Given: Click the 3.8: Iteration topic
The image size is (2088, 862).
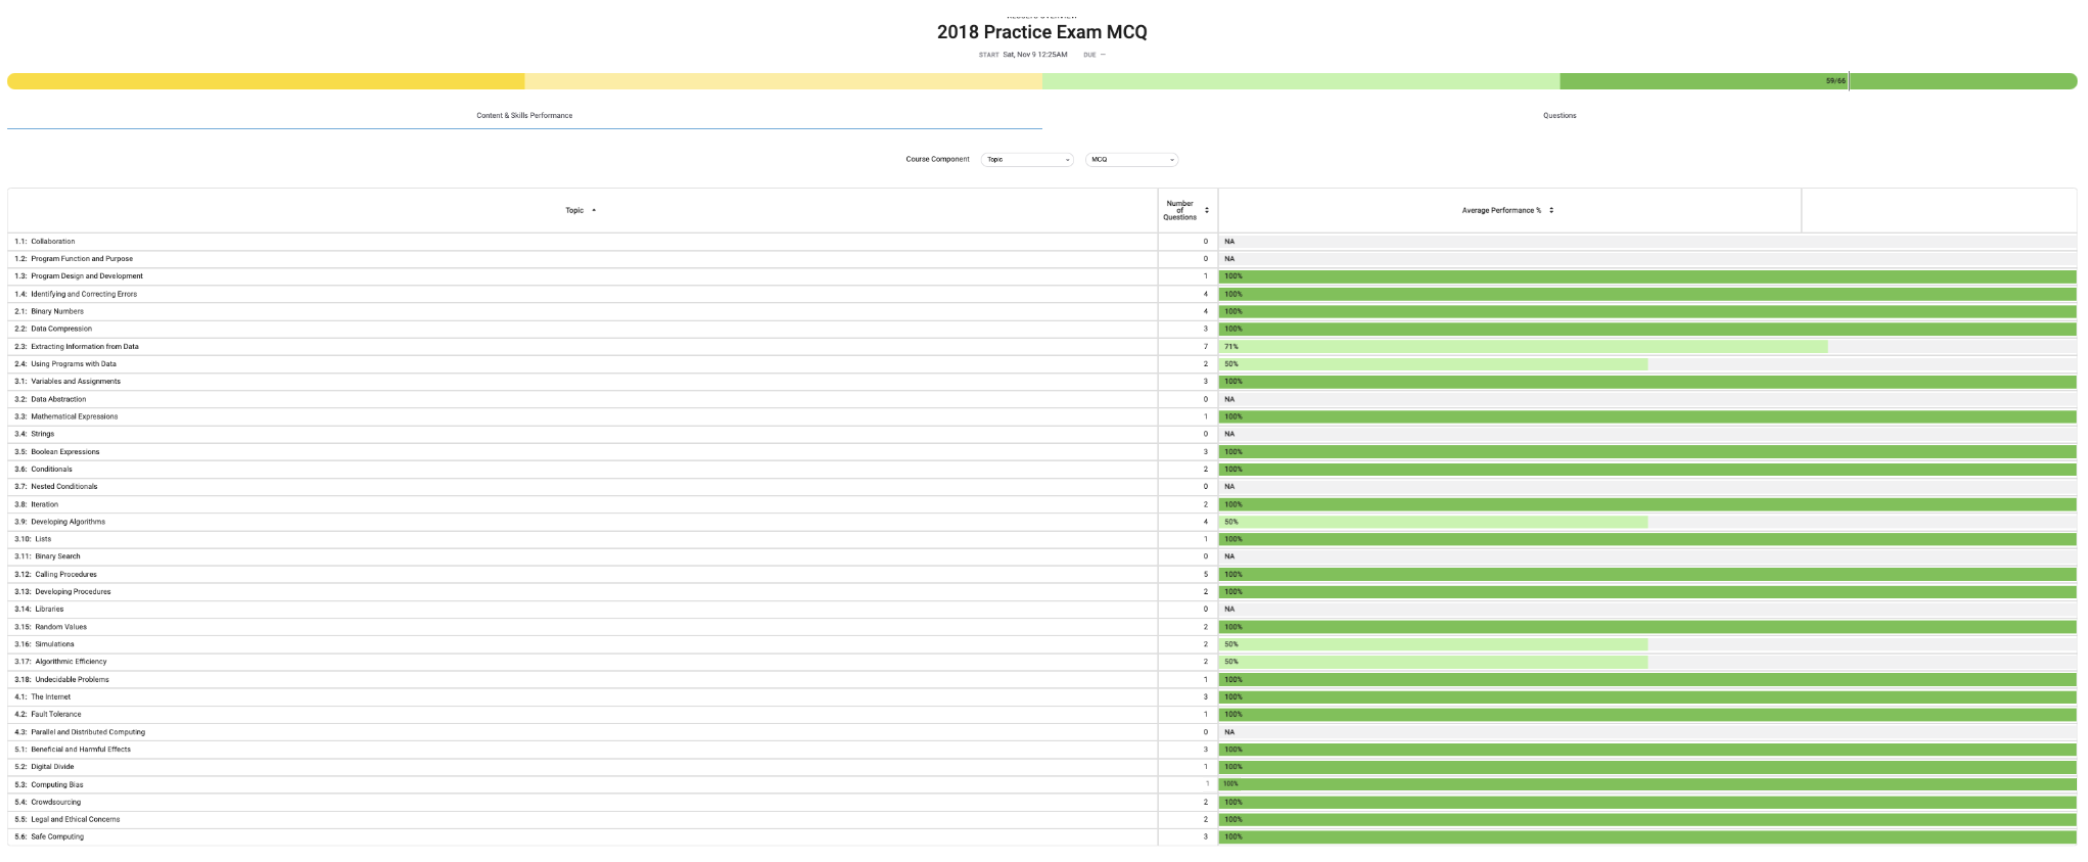Looking at the screenshot, I should point(36,504).
